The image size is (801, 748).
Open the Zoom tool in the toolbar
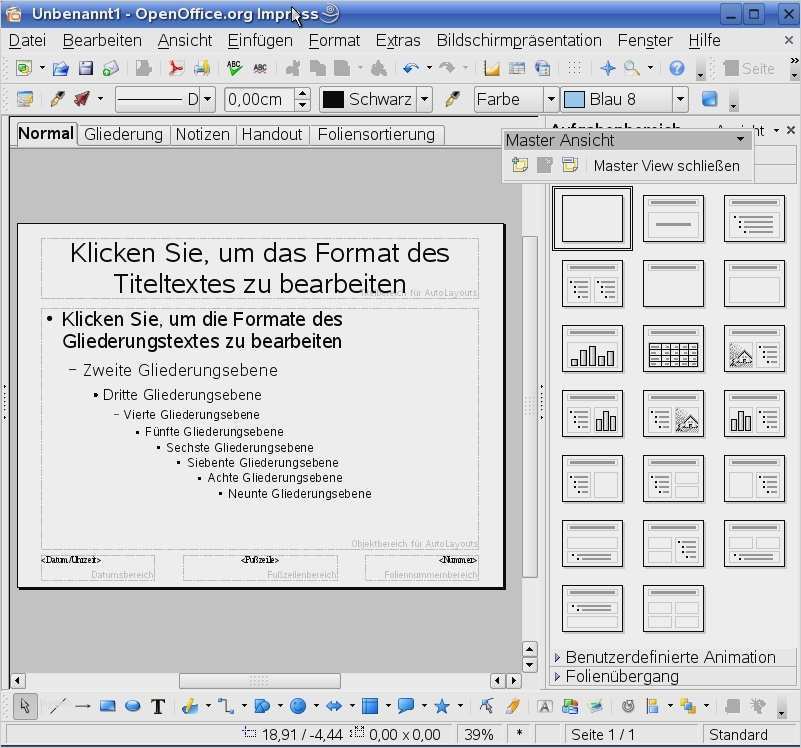coord(631,70)
